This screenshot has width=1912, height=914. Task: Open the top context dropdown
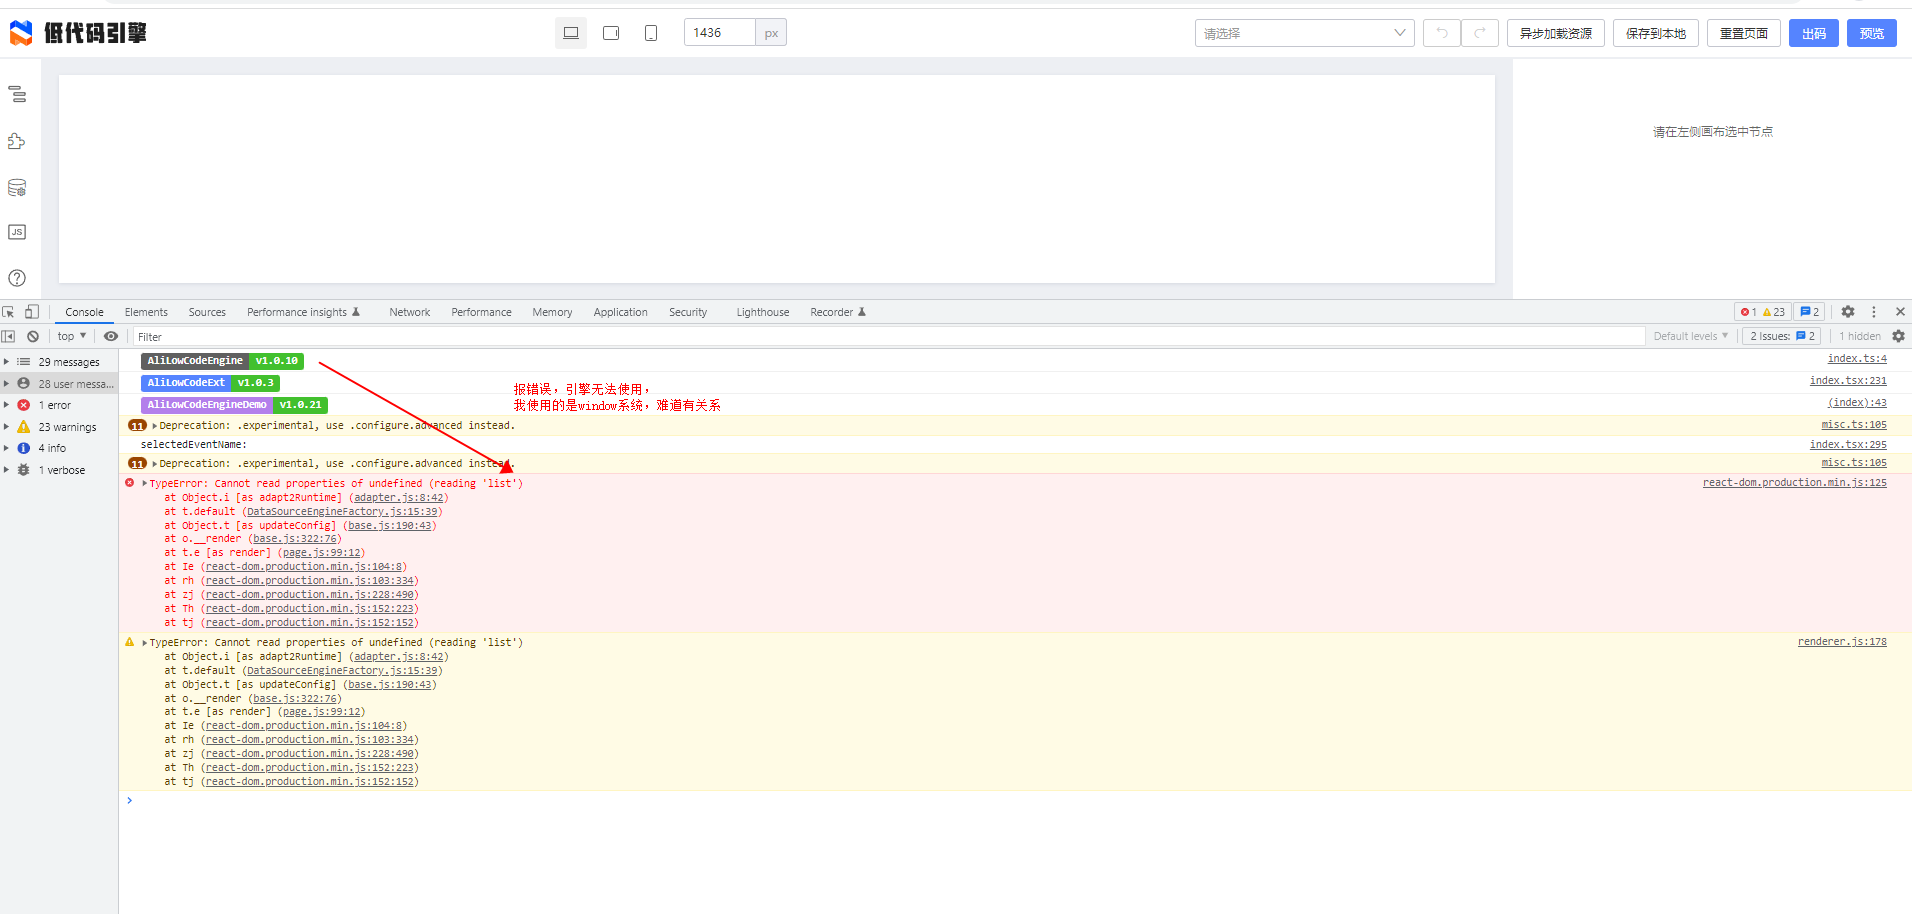pos(72,336)
